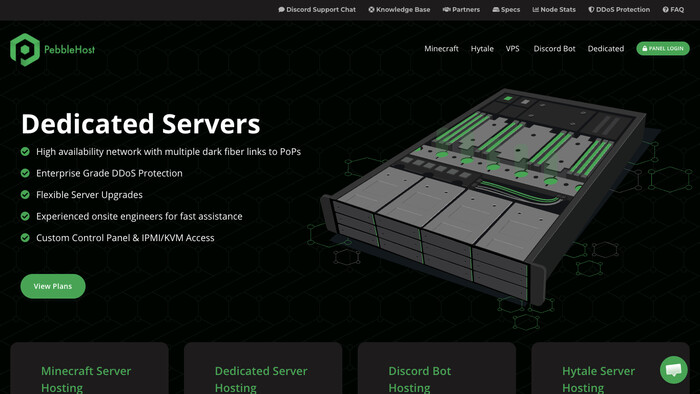Open the Partners link

click(x=461, y=9)
